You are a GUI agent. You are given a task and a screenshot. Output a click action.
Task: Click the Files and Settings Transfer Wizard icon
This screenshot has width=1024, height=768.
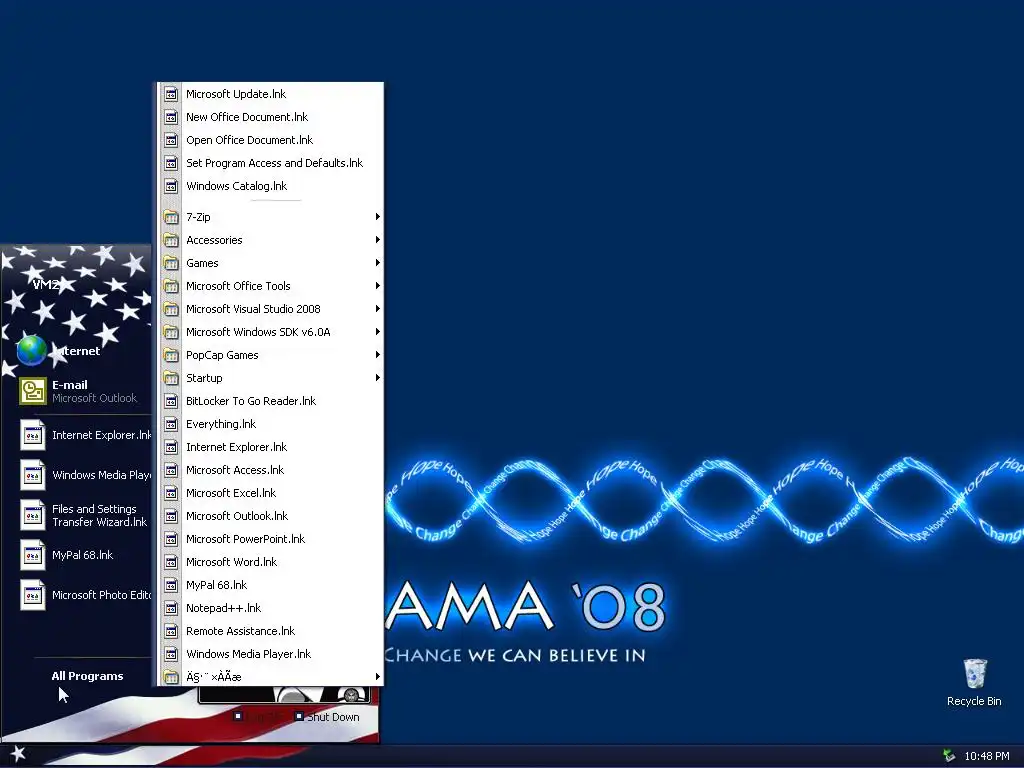coord(32,515)
